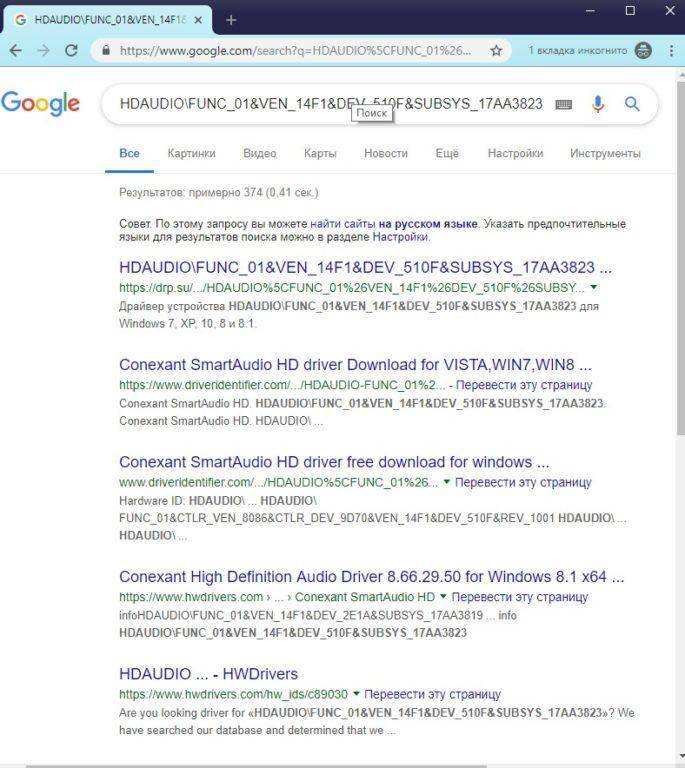Expand arrow beside hwdrivers.com/hw_ids URL

355,694
